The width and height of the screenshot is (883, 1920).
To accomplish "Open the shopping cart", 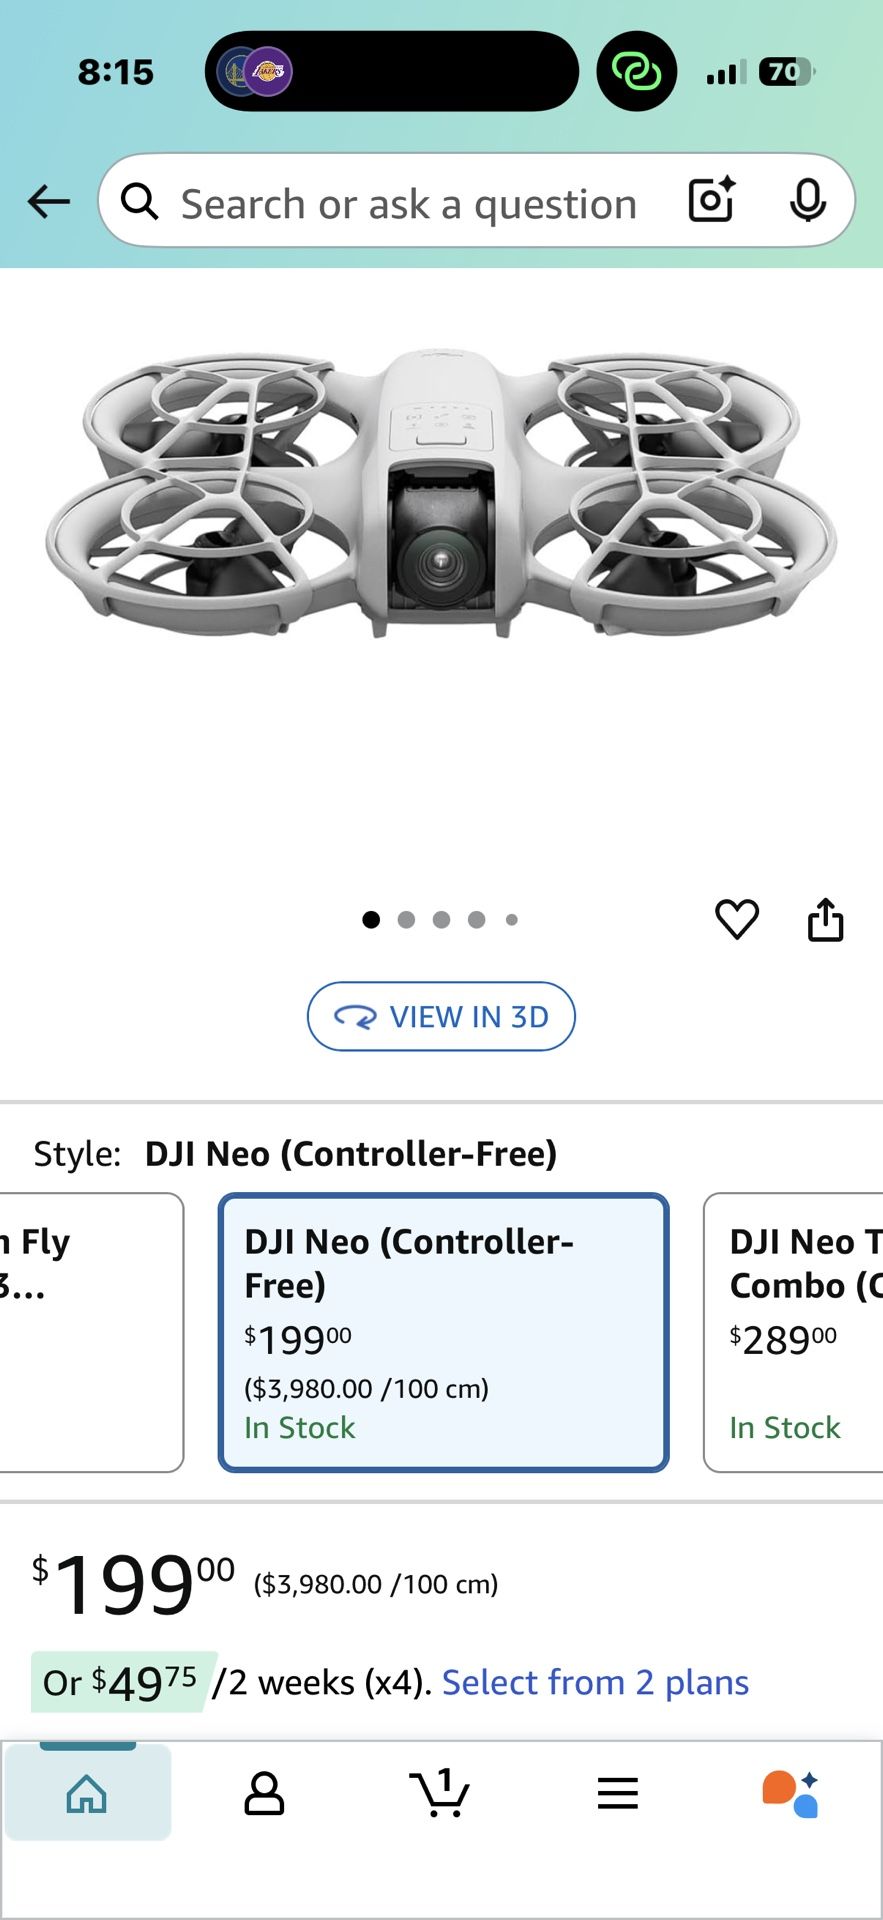I will click(x=440, y=1792).
